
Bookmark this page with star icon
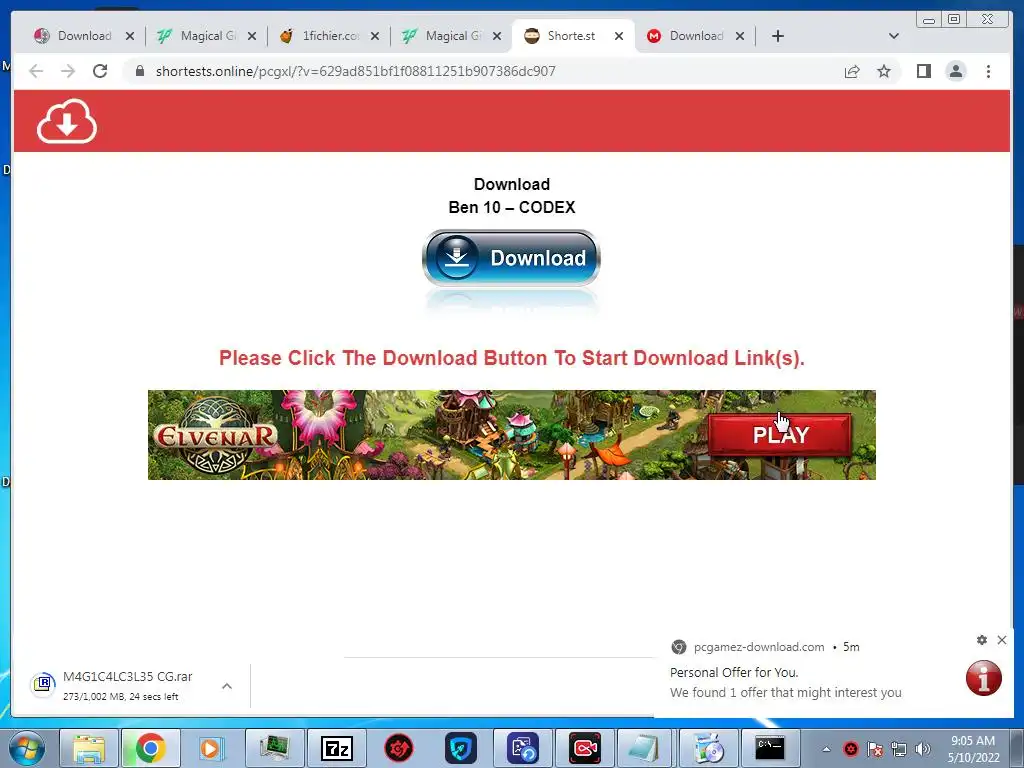(x=884, y=71)
